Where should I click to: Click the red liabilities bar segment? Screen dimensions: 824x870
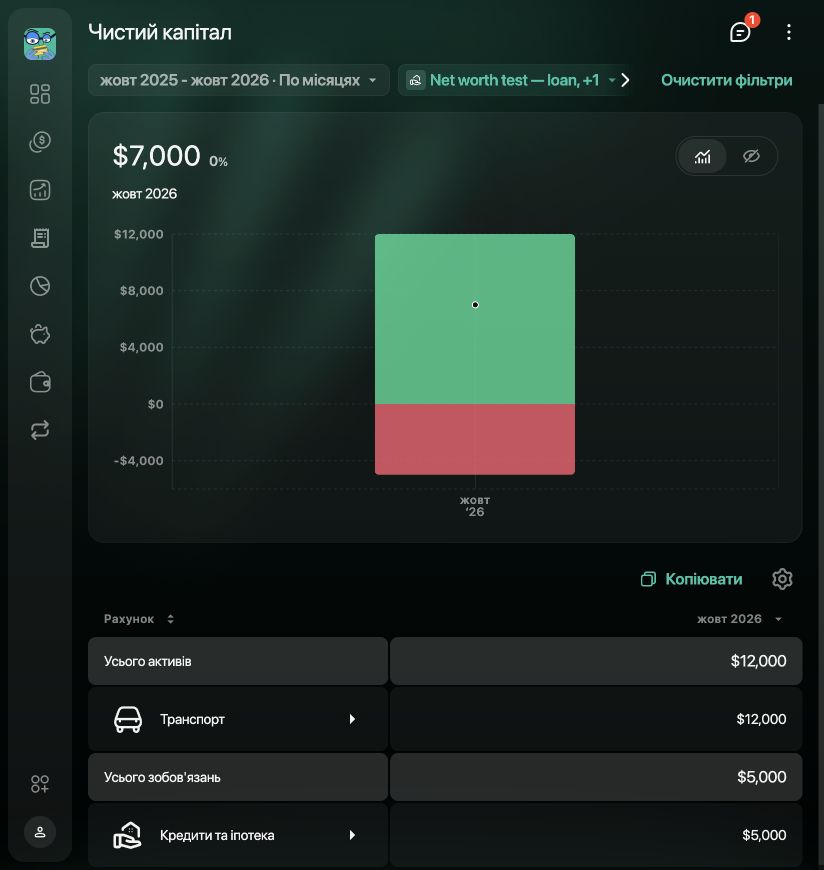[x=475, y=439]
